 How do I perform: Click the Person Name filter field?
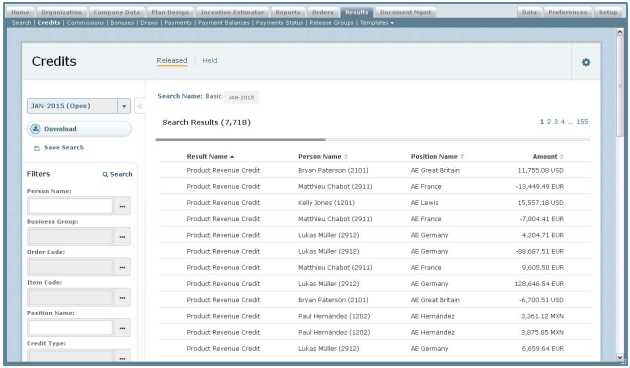pyautogui.click(x=71, y=206)
